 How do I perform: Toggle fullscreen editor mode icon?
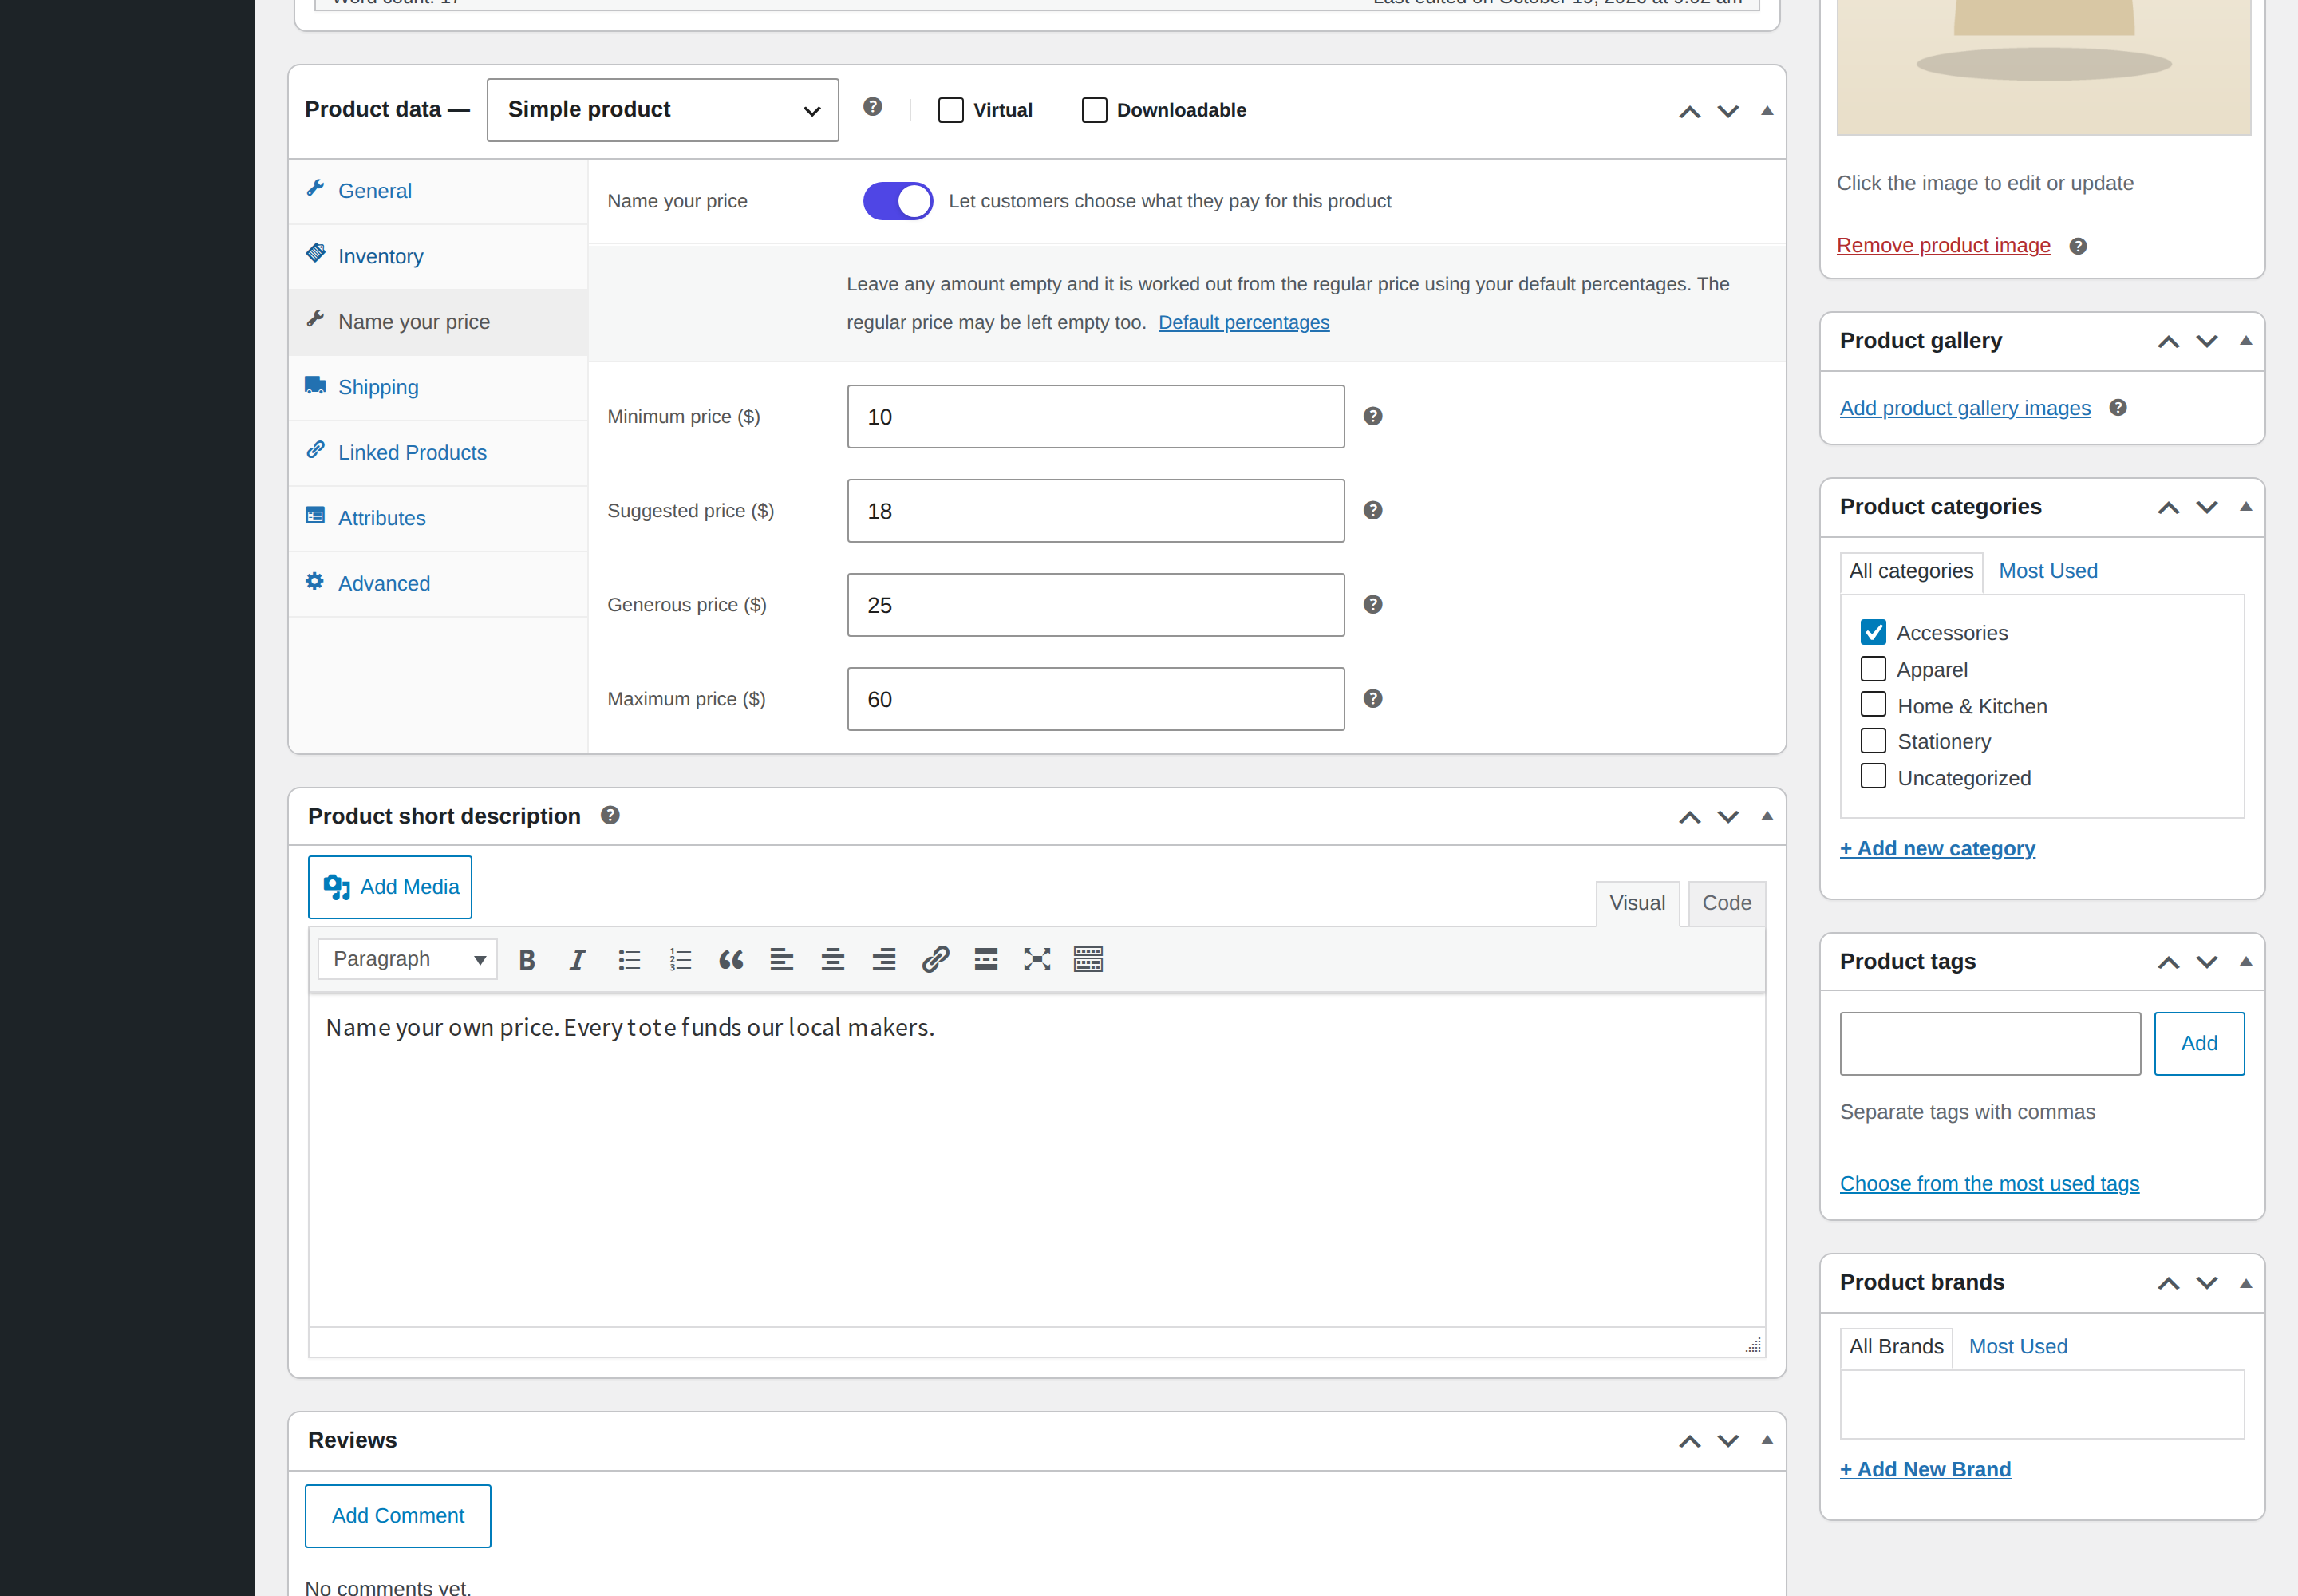tap(1037, 960)
